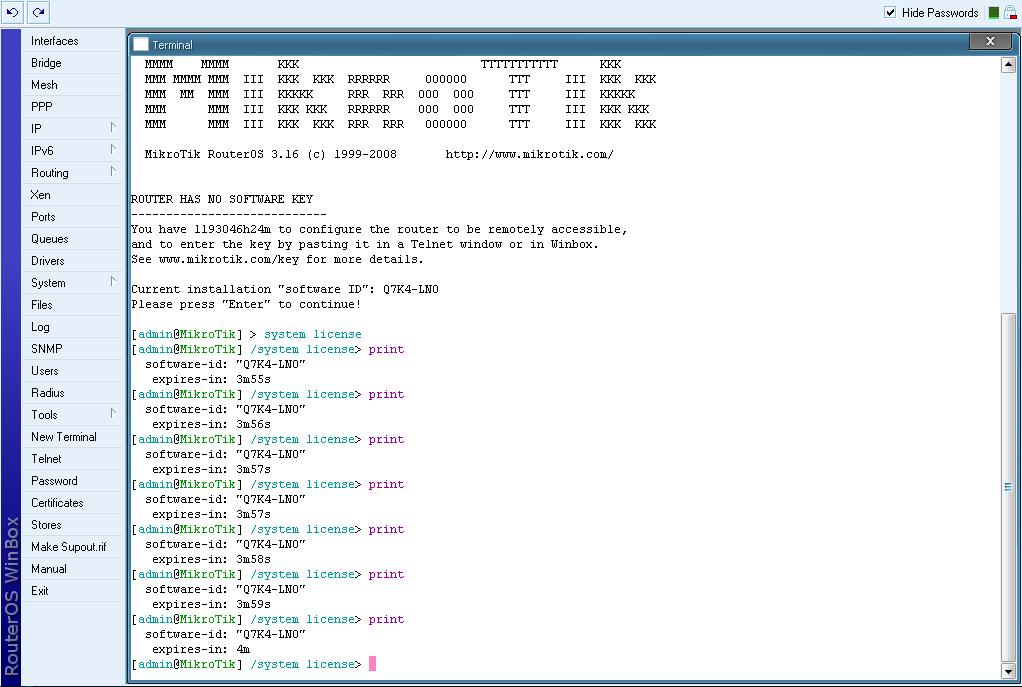Screen dimensions: 1022x687
Task: Expand the Routing submenu arrow
Action: 113,172
